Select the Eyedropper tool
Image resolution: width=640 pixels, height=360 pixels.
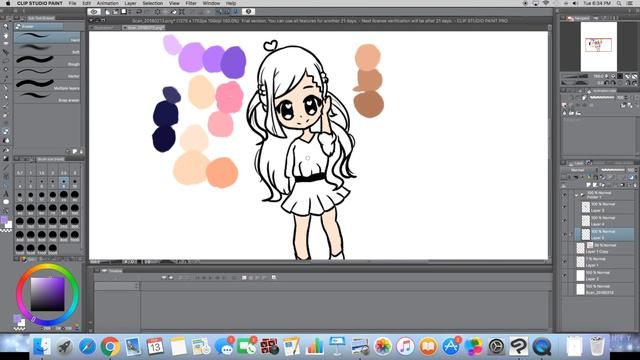click(6, 78)
